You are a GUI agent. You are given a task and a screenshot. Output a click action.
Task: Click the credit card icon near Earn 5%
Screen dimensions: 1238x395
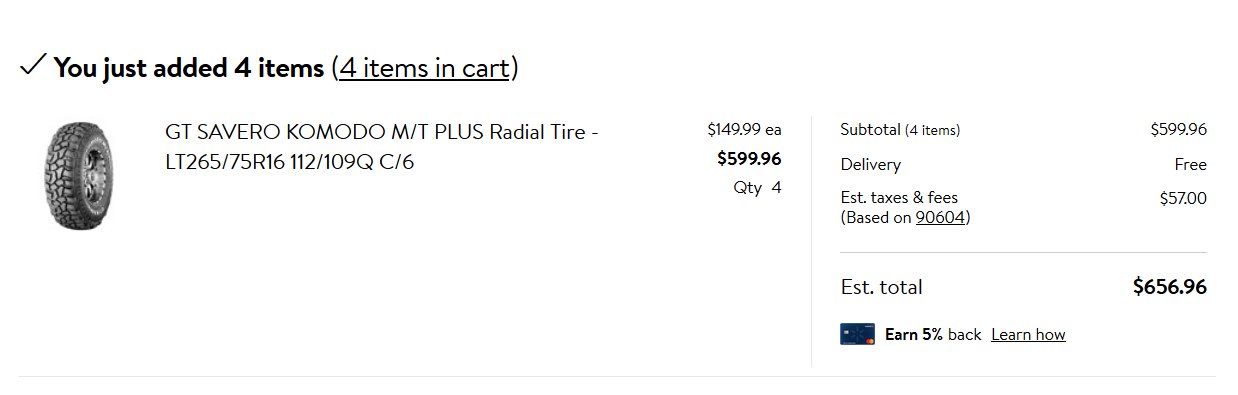[x=858, y=334]
